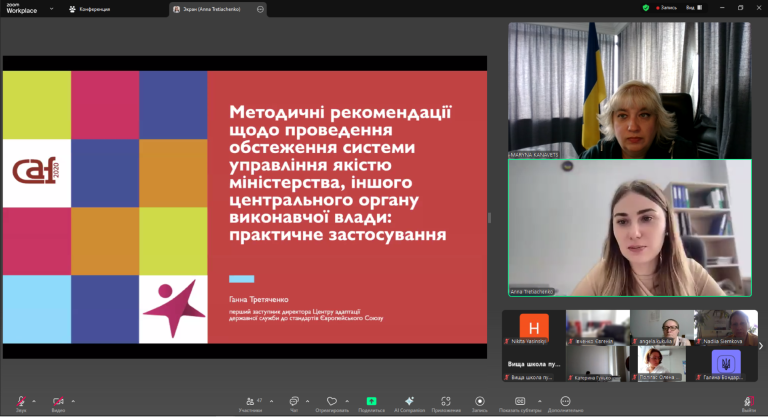Screen dimensions: 768x417
Task: Click the green shield encryption icon
Action: click(x=646, y=8)
